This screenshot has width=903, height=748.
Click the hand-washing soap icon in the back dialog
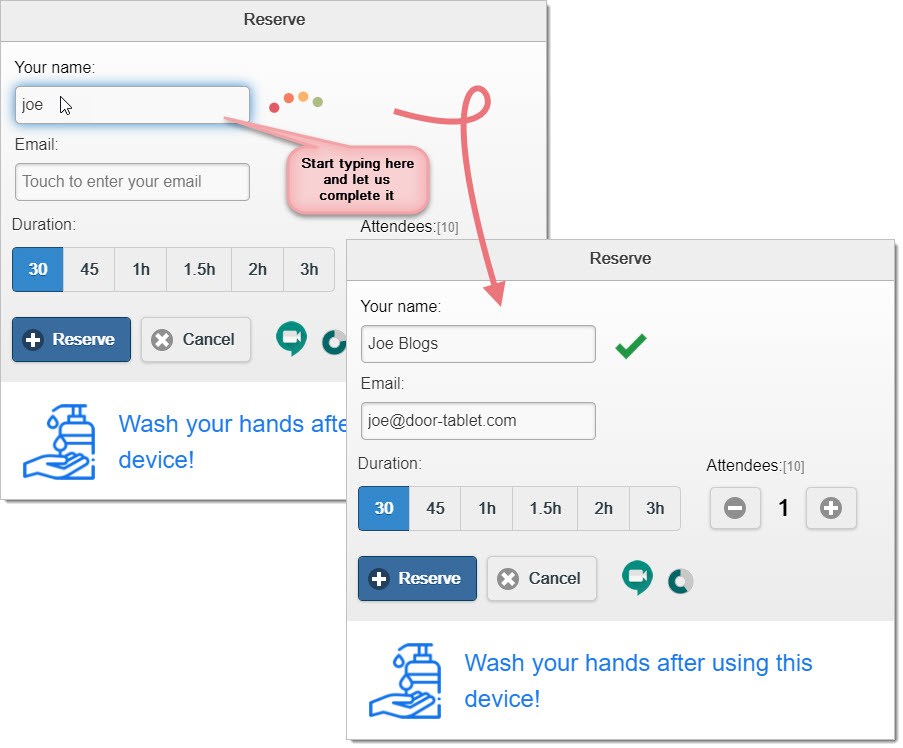[x=58, y=441]
